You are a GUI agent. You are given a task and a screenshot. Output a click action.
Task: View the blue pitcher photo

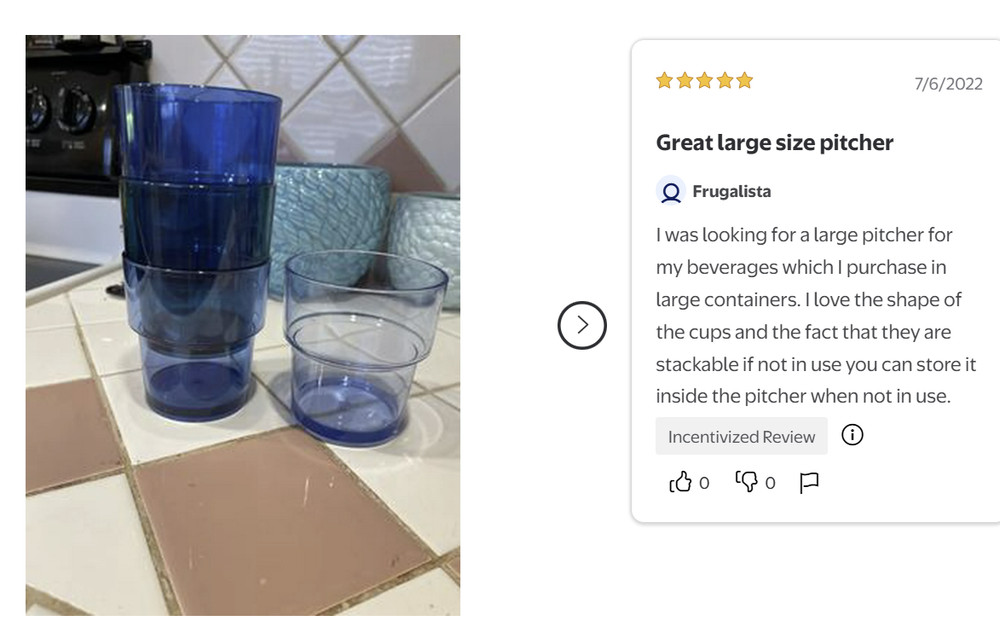(x=242, y=325)
